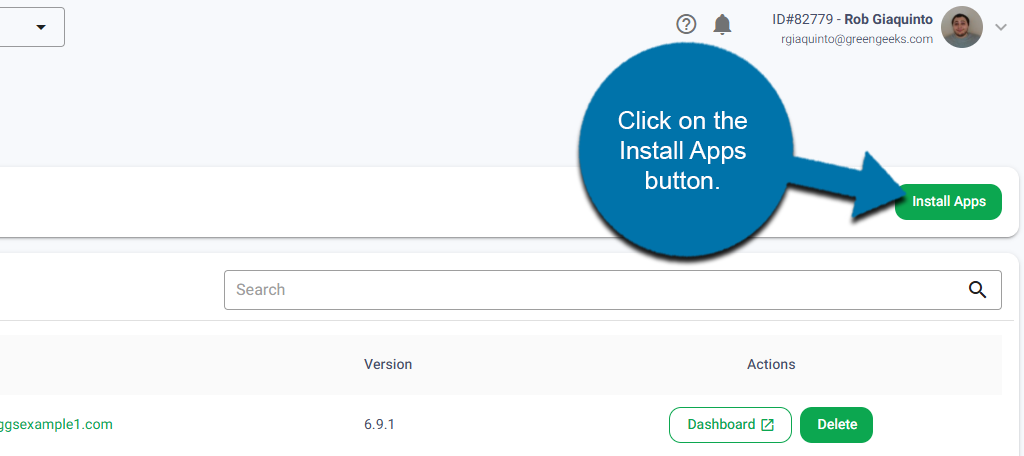Select the 6.9.1 version cell
The width and height of the screenshot is (1024, 456).
[379, 424]
